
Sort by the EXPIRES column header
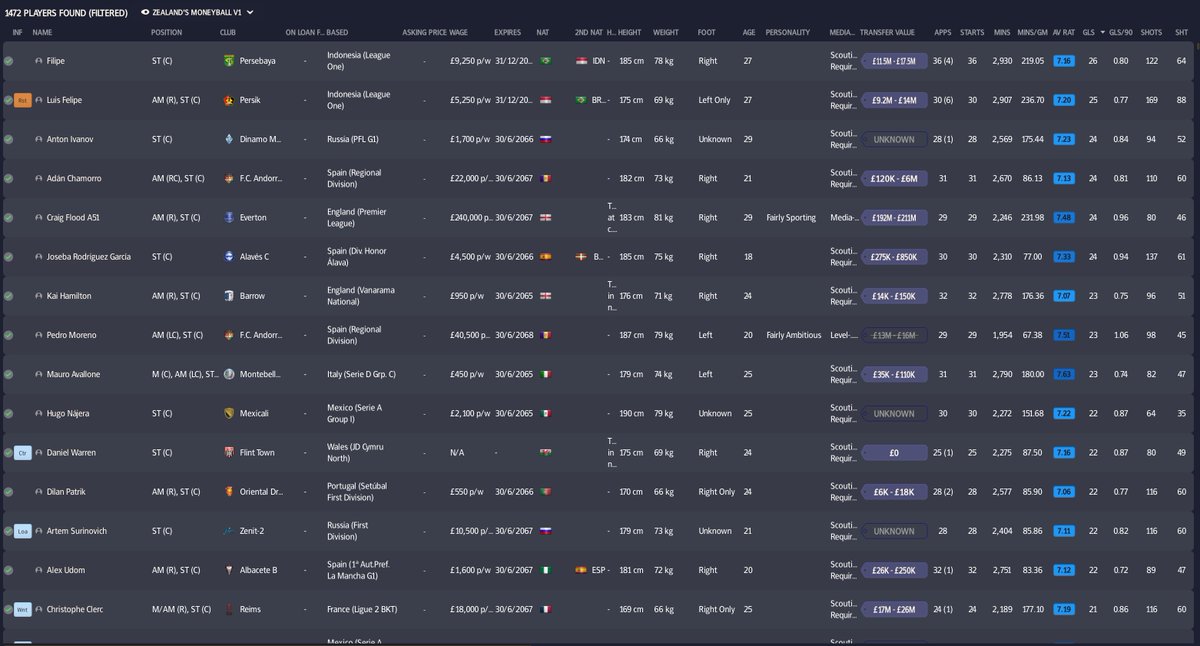click(x=507, y=32)
